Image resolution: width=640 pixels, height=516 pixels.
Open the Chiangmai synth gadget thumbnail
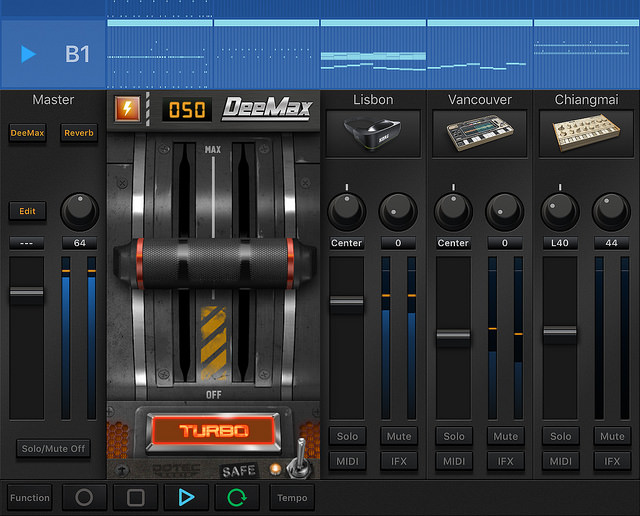click(x=586, y=133)
